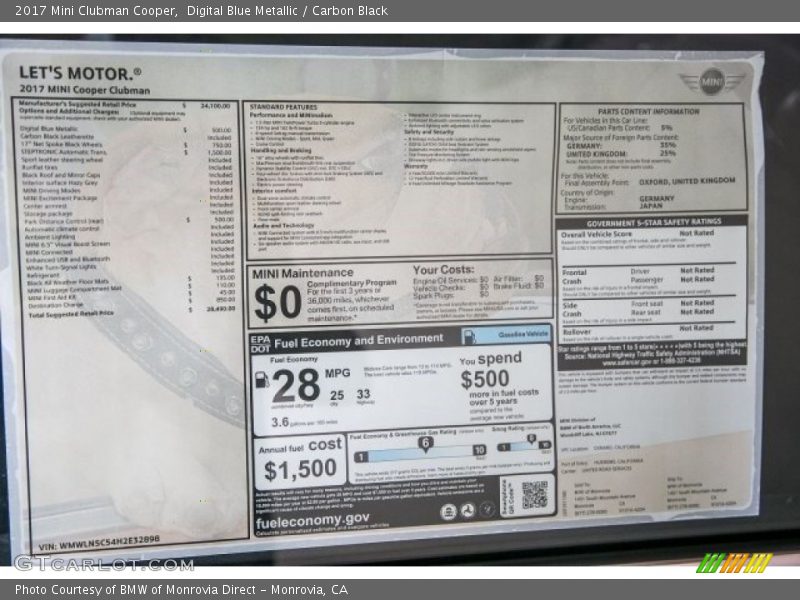Click the Sport leather steering wheel row
Viewport: 800px width, 600px height.
(x=127, y=160)
